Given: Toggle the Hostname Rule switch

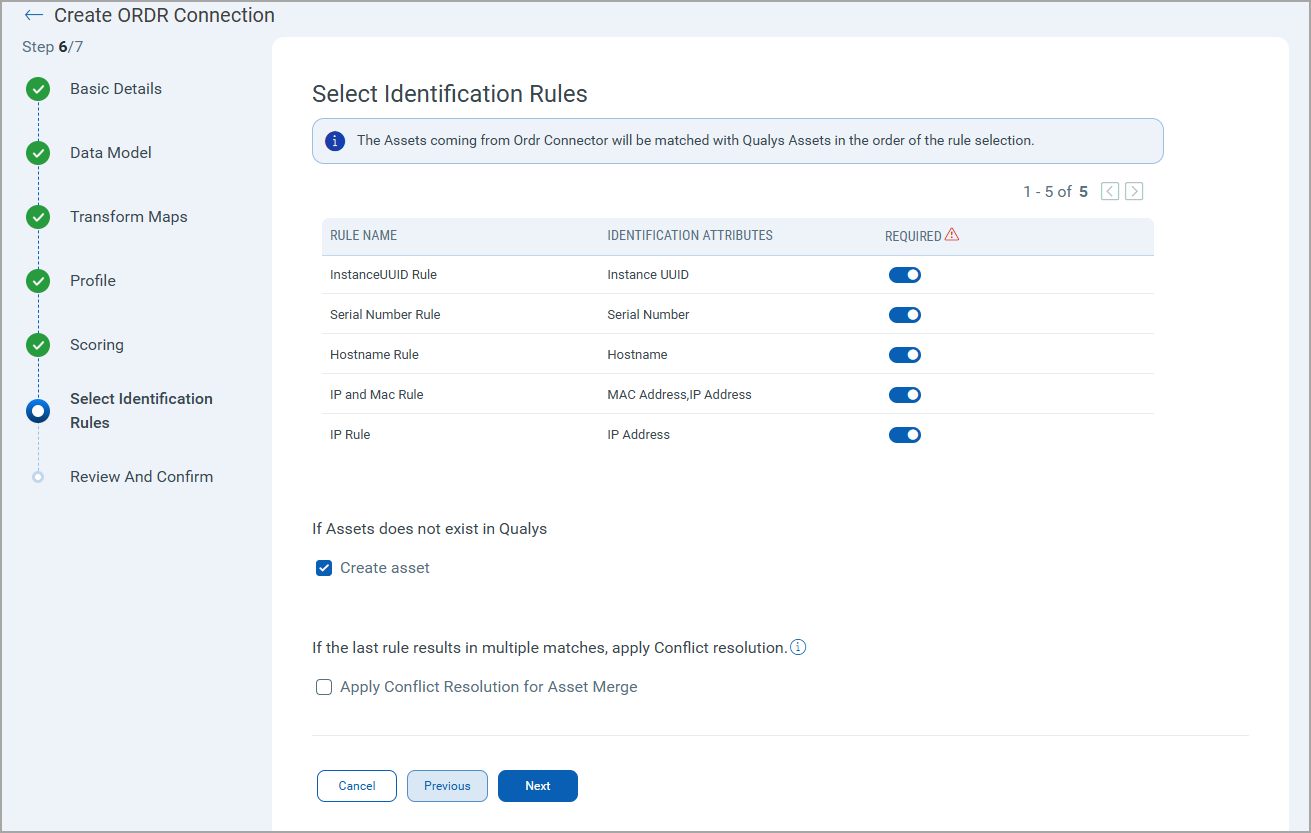Looking at the screenshot, I should click(x=904, y=354).
